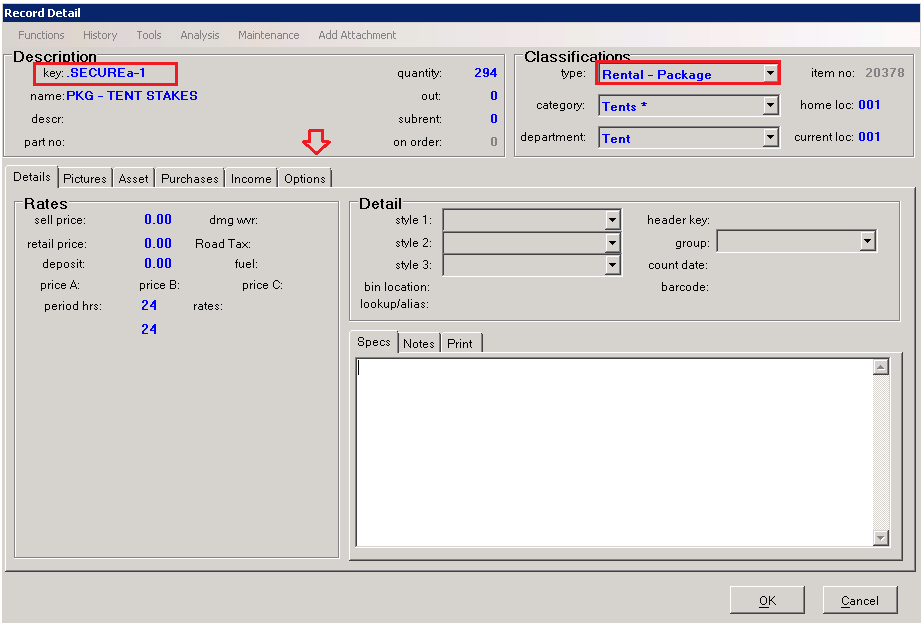
Task: Open the Print tab
Action: click(460, 344)
